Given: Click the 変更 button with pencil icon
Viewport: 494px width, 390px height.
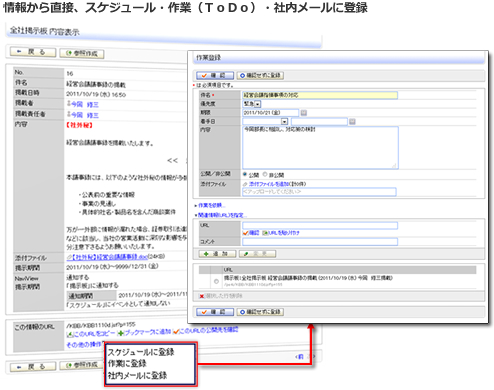Looking at the screenshot, I should tap(257, 254).
